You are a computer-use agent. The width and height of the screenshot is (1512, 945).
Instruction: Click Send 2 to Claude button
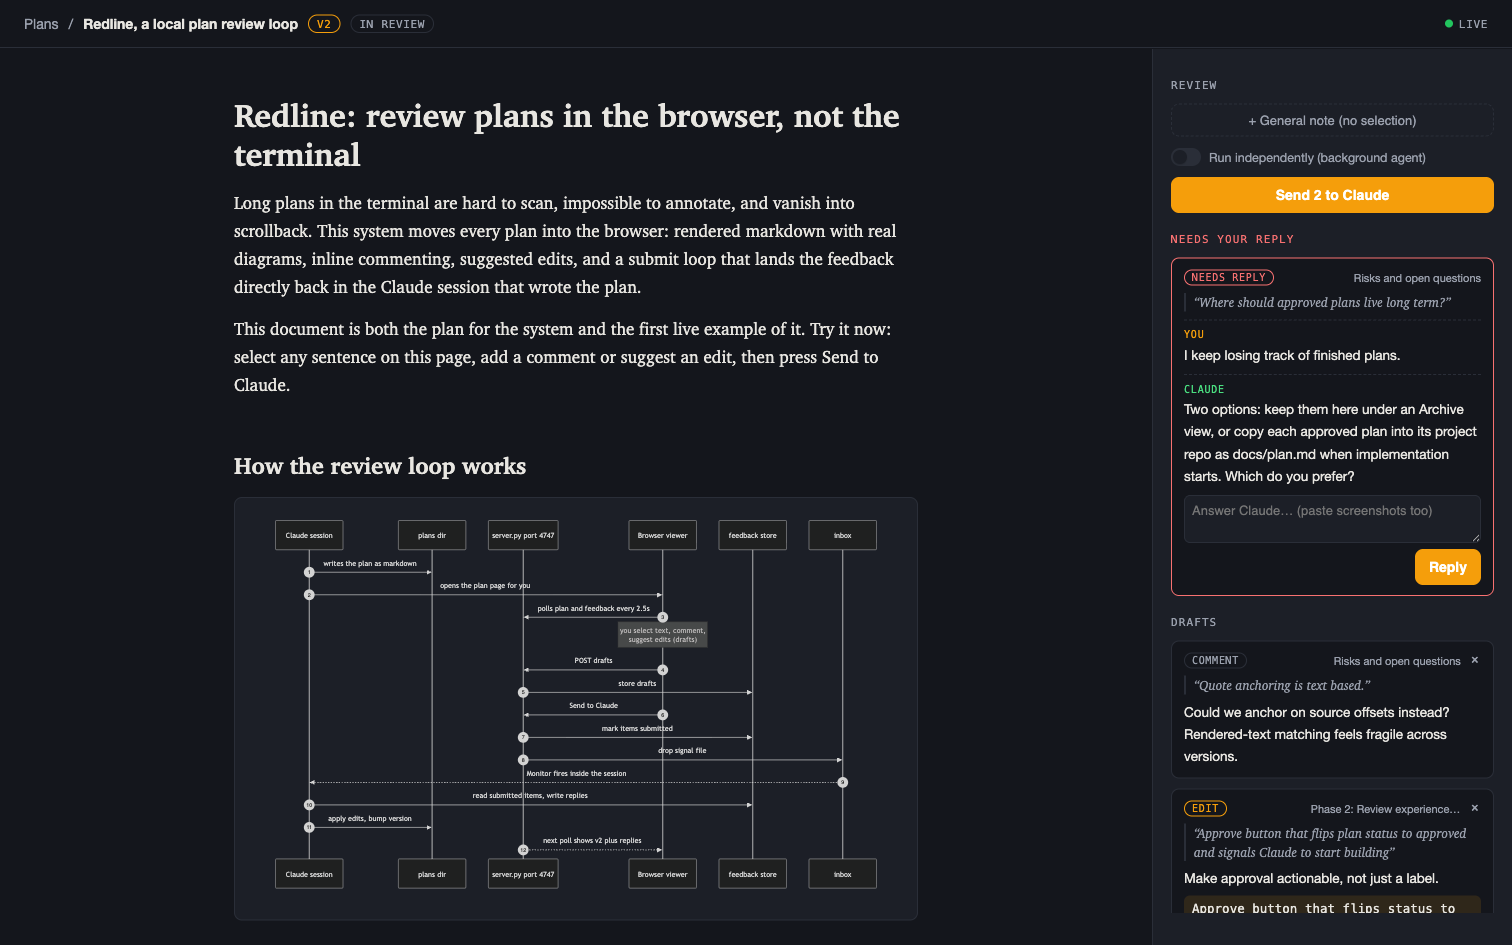point(1332,195)
